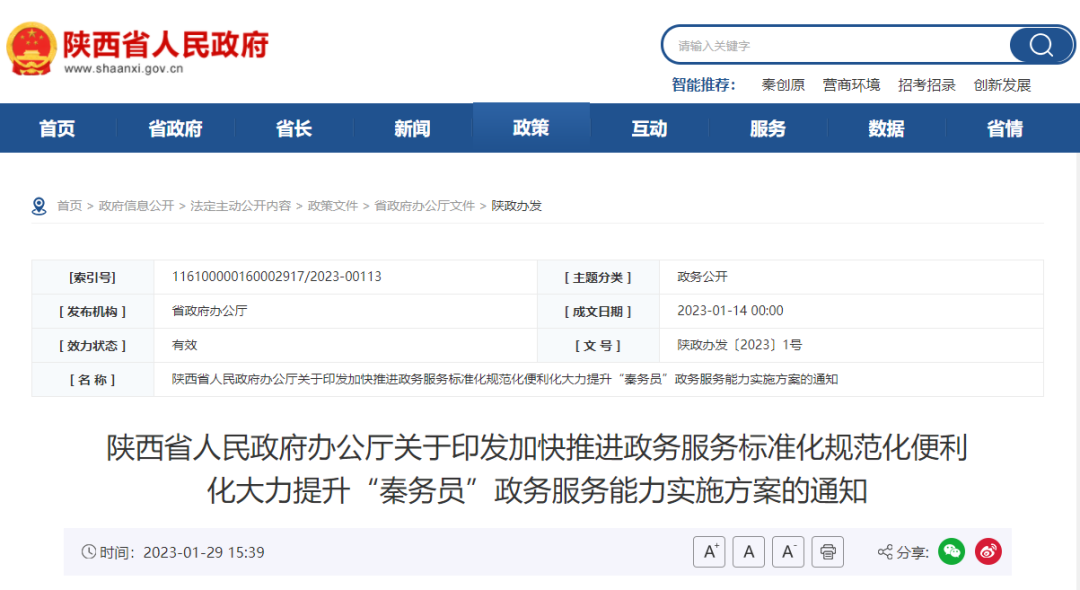
Task: Open 数据 navigation menu item
Action: click(x=886, y=129)
